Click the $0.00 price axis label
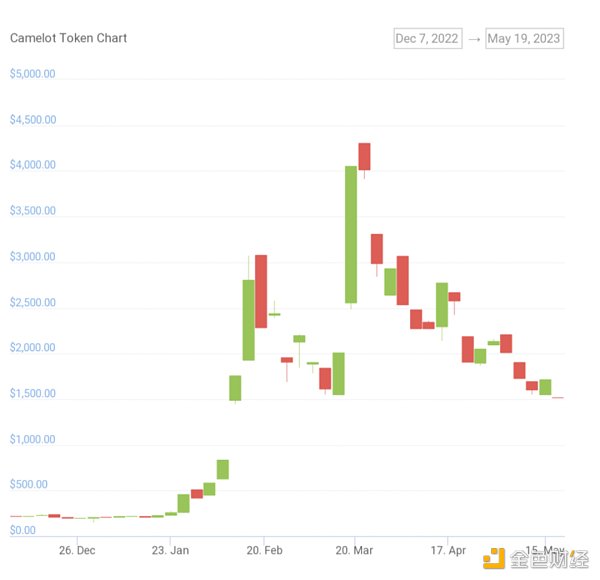Viewport: 600px width, 580px height. (23, 531)
